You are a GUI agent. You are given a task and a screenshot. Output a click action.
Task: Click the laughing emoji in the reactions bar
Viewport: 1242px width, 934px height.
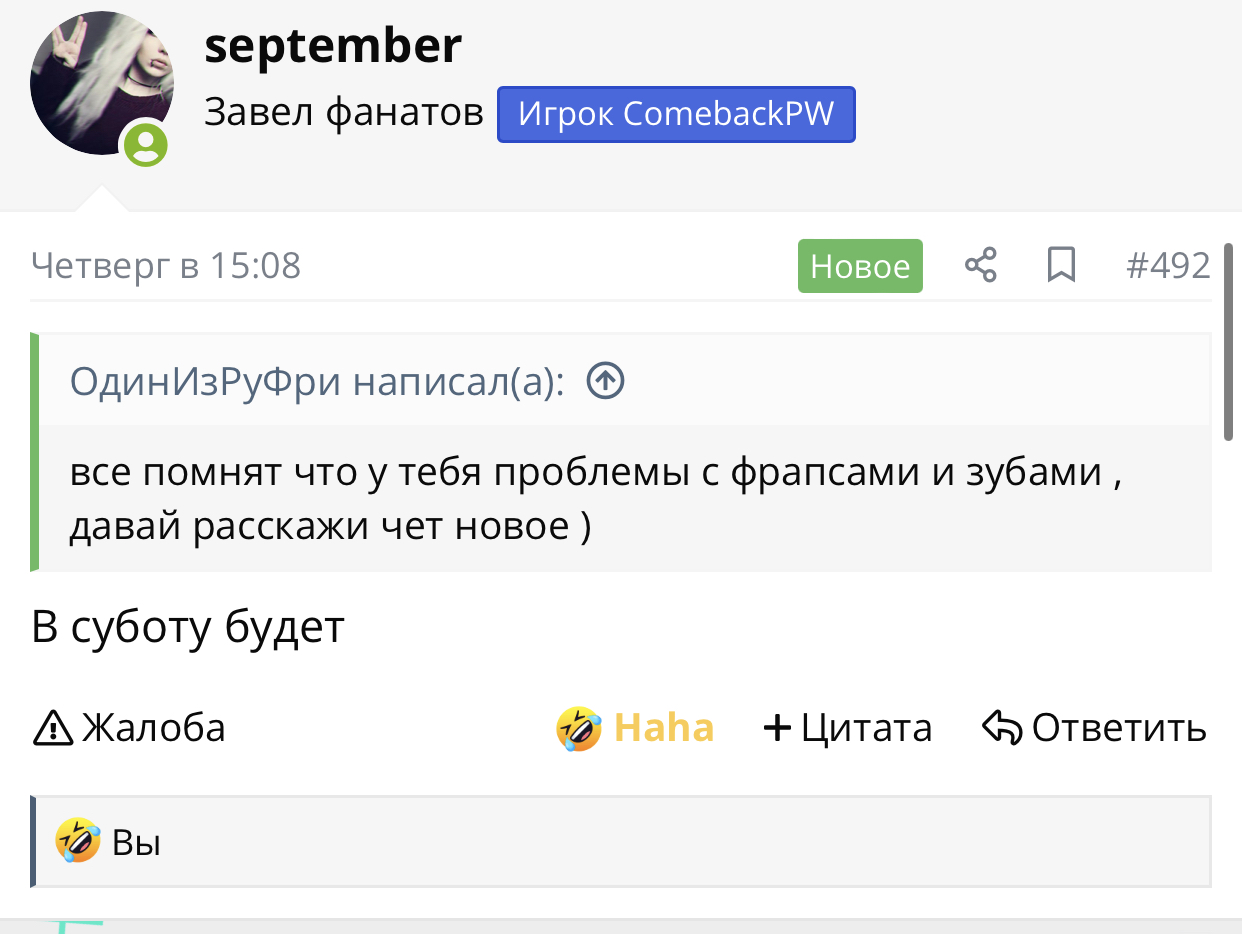click(x=78, y=840)
